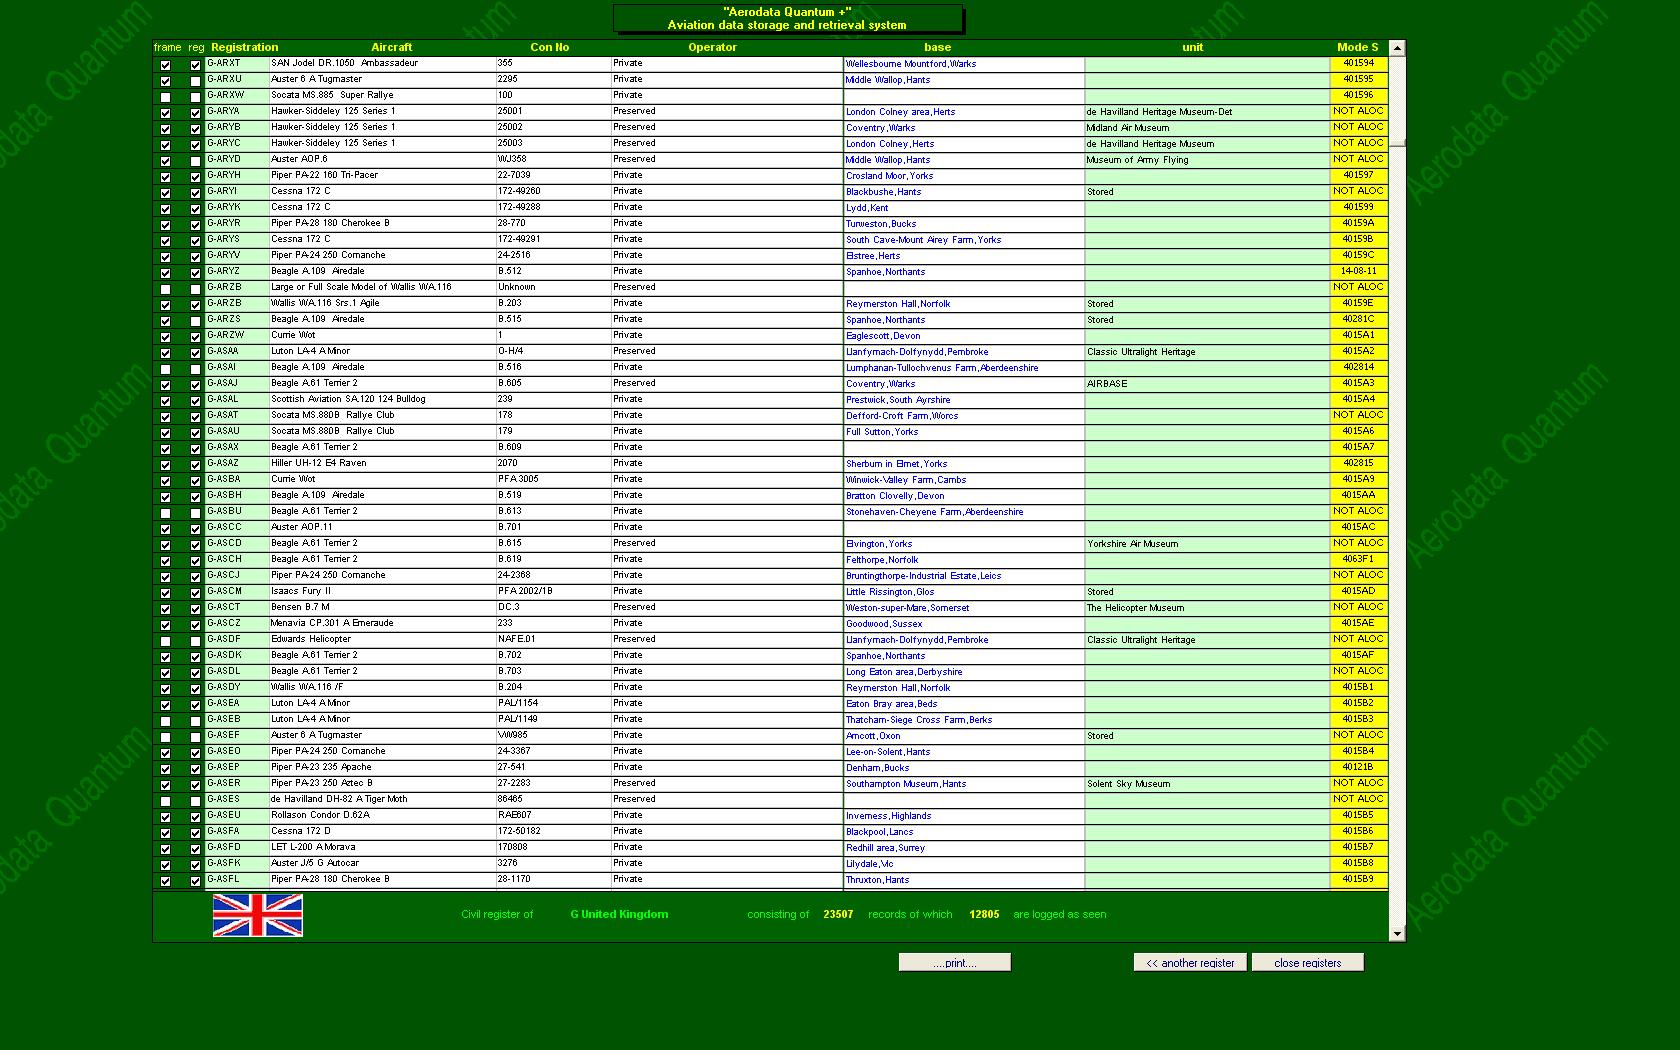The image size is (1680, 1050).
Task: Follow the London Colney area,Herts link
Action: pos(900,112)
